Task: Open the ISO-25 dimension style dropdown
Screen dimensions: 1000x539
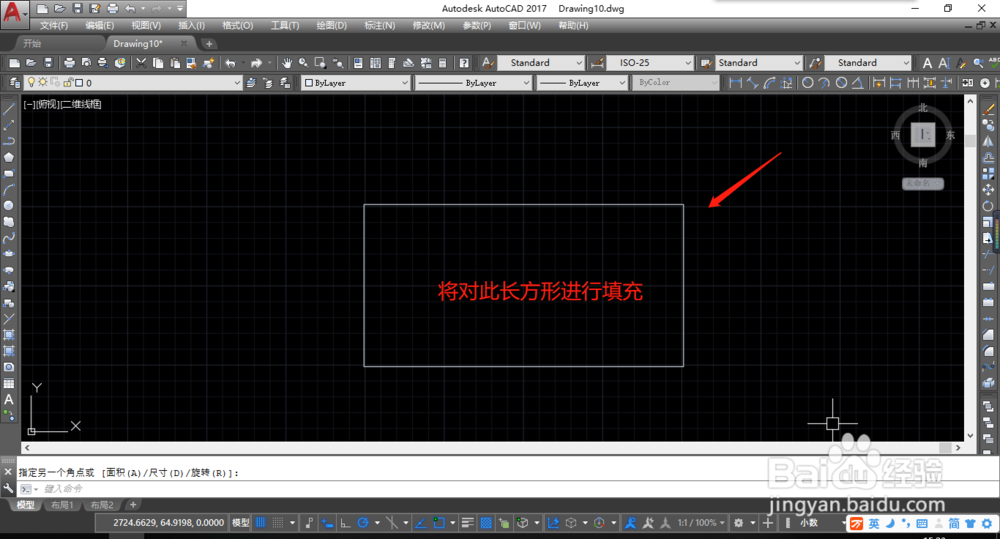Action: (x=649, y=63)
